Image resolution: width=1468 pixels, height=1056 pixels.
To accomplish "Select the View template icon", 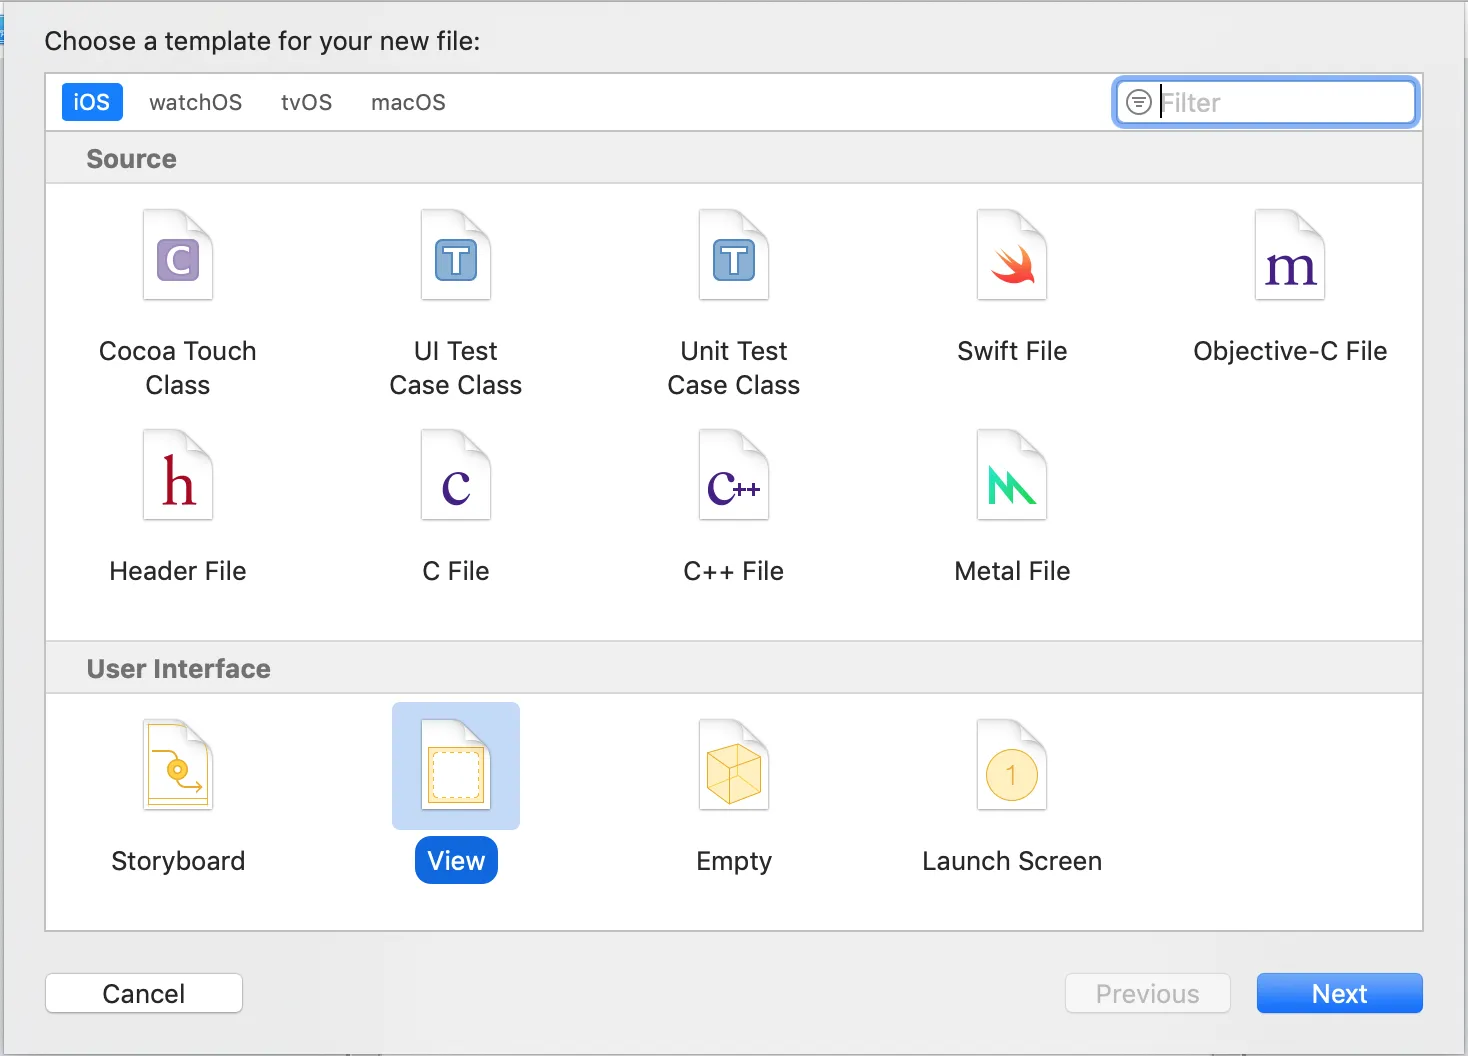I will [x=456, y=765].
